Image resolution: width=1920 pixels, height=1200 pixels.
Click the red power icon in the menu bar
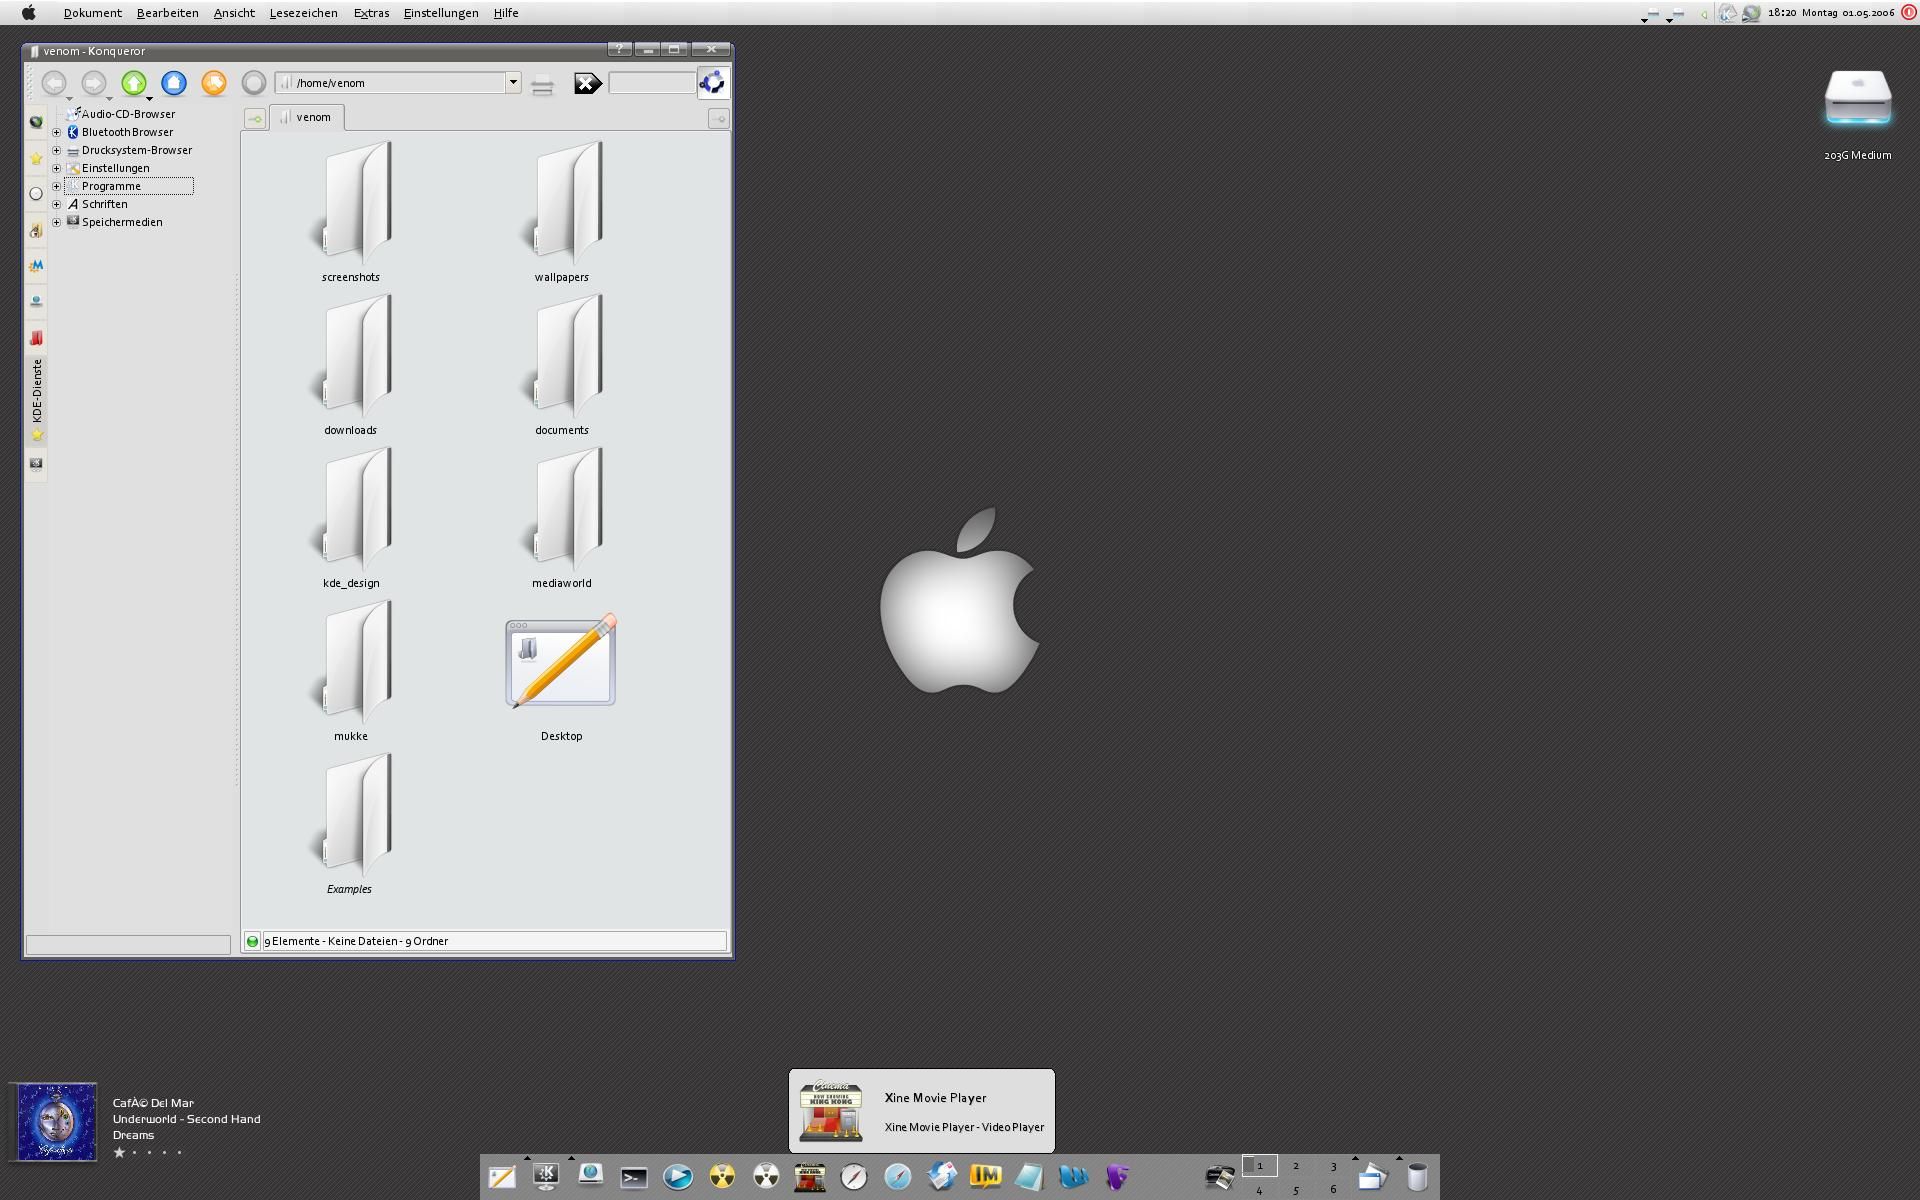(1908, 13)
